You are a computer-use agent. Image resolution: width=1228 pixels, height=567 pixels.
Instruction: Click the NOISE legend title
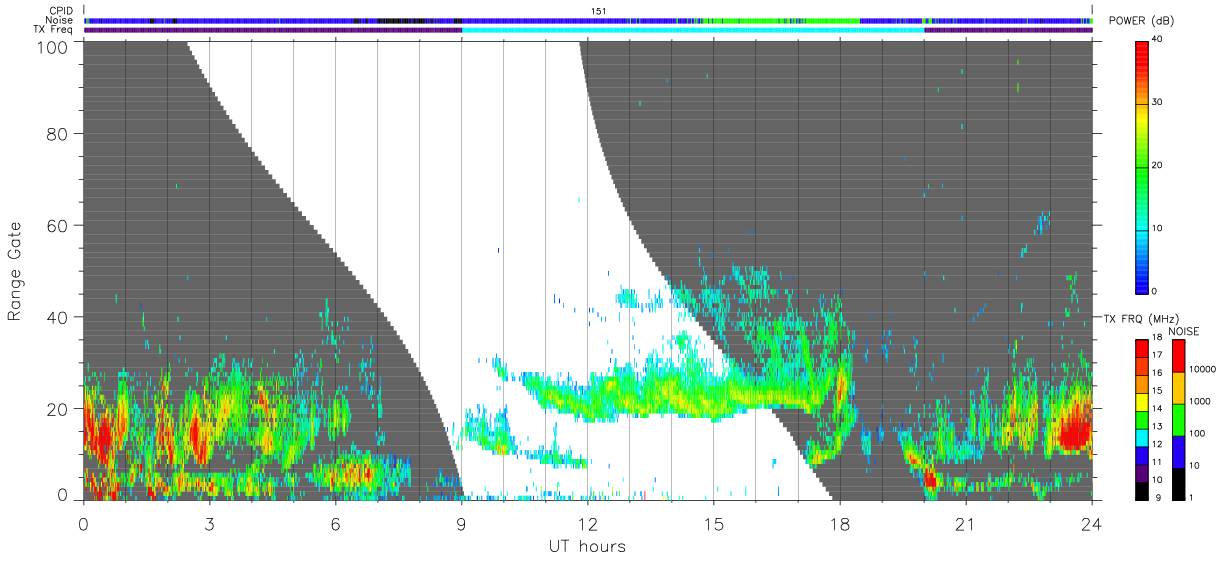[1183, 331]
